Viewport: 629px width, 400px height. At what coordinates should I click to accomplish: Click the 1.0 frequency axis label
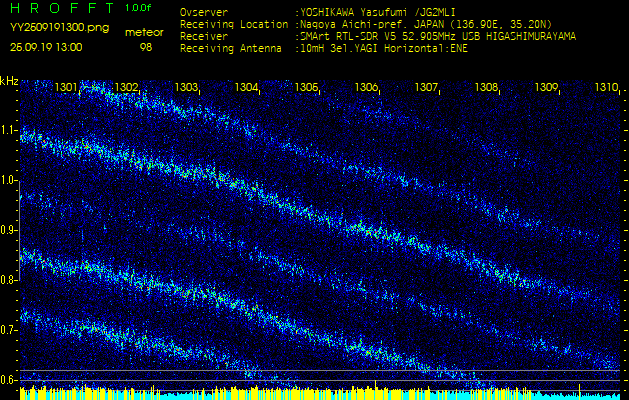tap(9, 180)
